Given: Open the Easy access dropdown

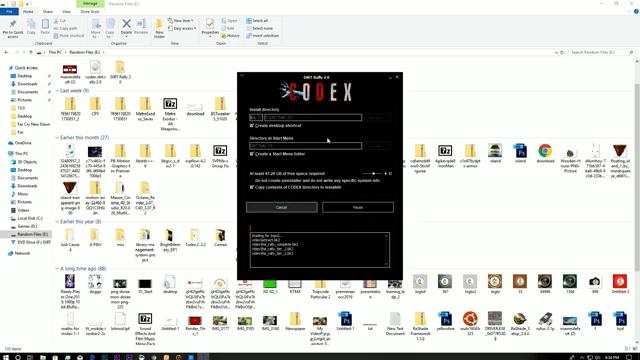Looking at the screenshot, I should 182,28.
